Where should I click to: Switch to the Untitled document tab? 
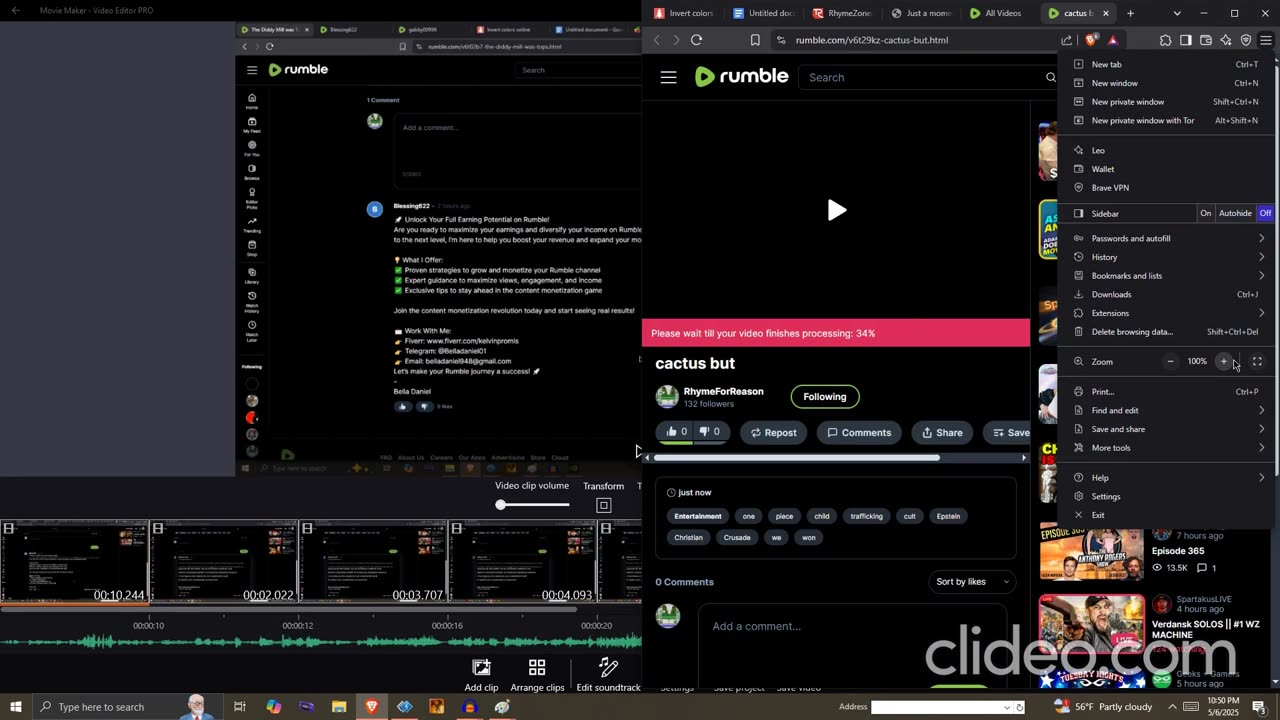pos(764,13)
